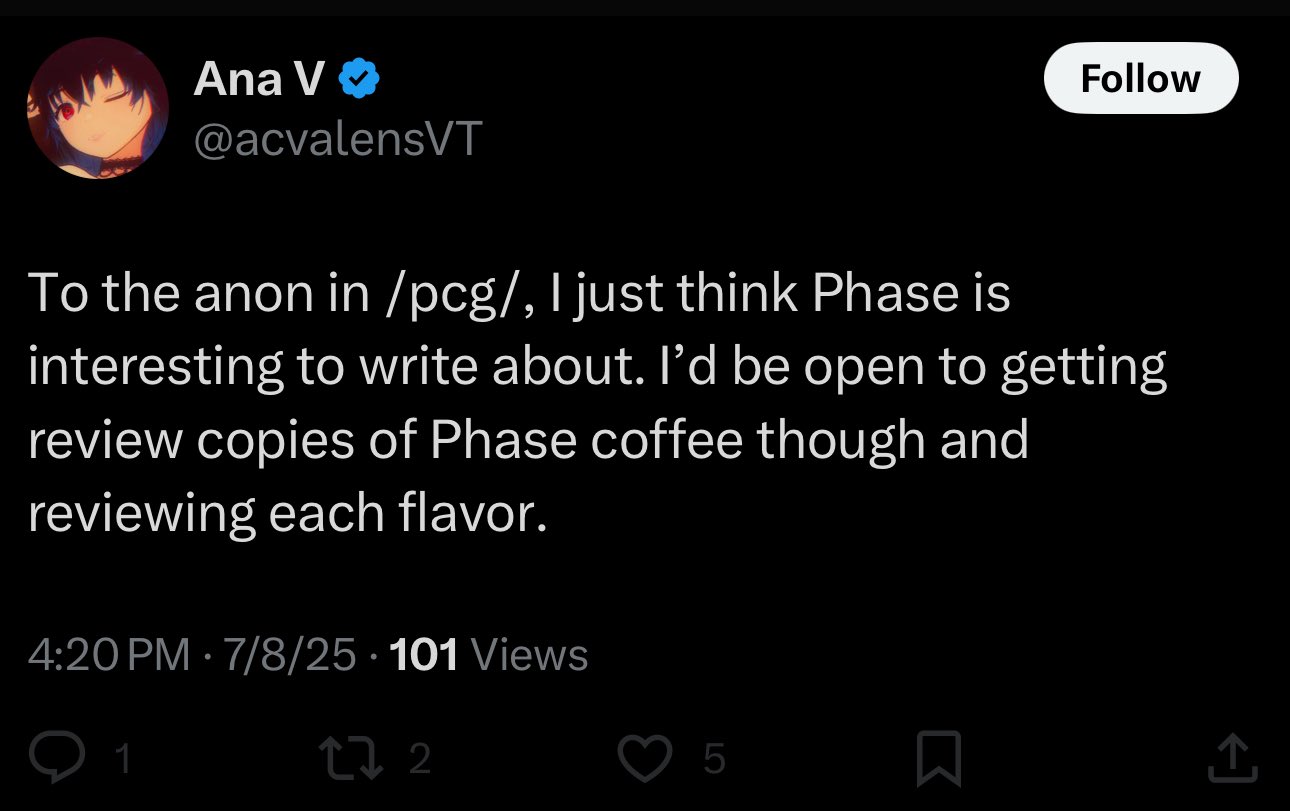The width and height of the screenshot is (1290, 811).
Task: Click the tweet line about Phase coffee
Action: tap(528, 441)
